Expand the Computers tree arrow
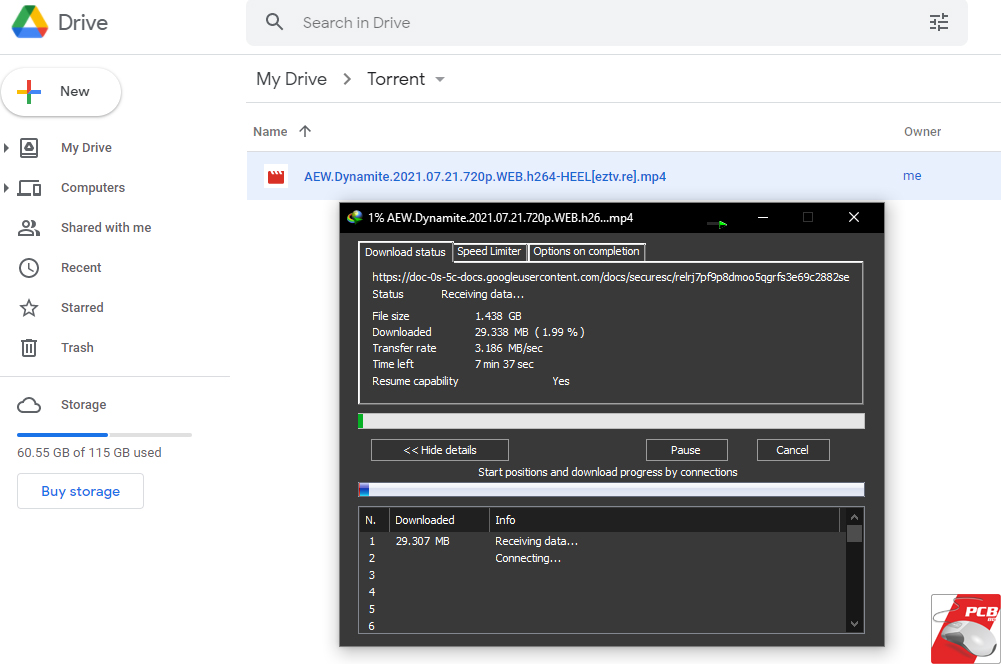 tap(6, 188)
